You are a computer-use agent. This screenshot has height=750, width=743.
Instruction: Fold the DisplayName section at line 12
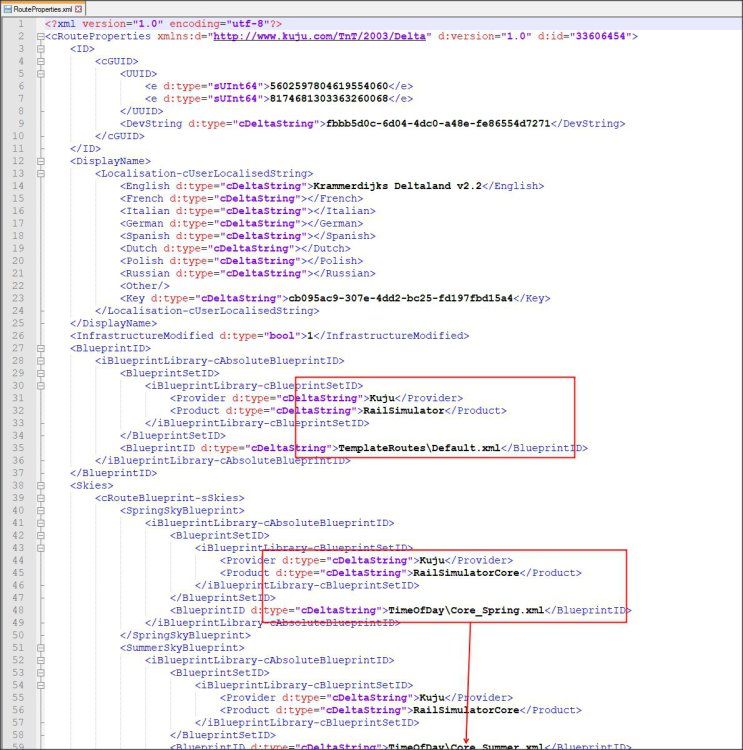[39, 160]
